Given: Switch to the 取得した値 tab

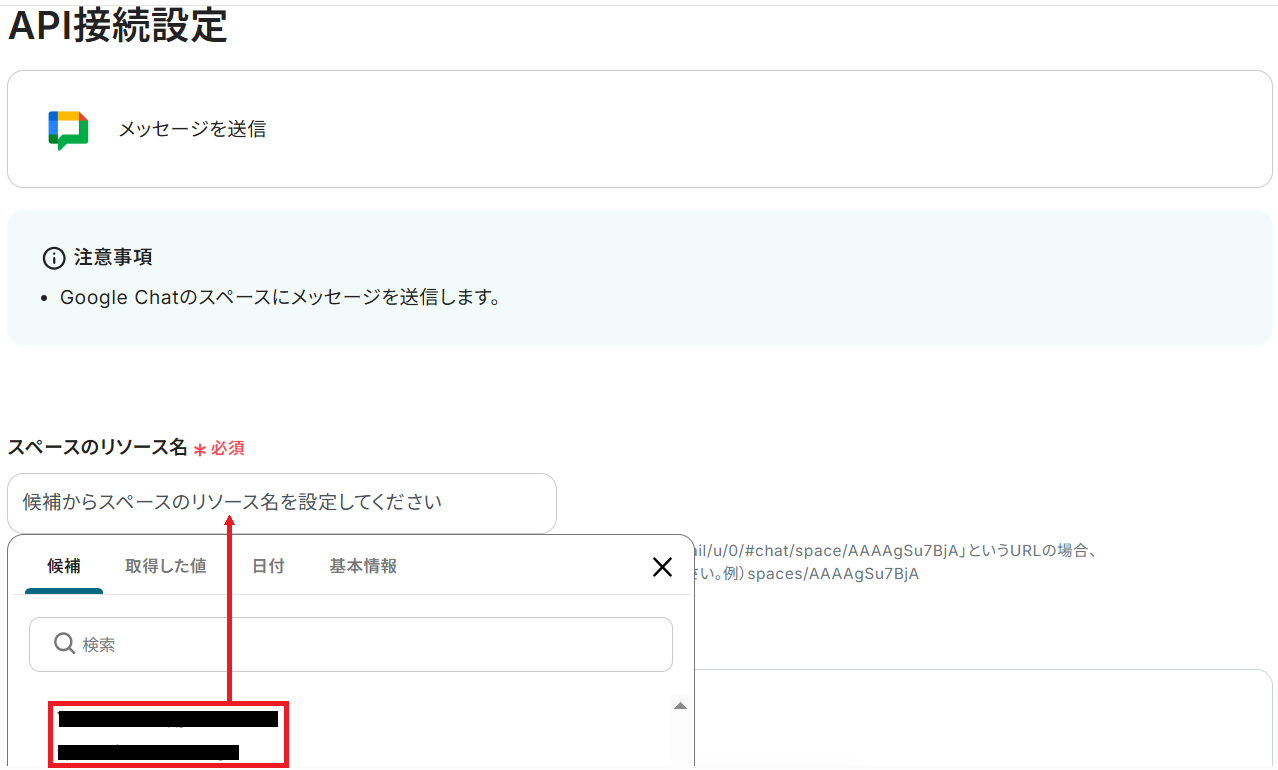Looking at the screenshot, I should tap(166, 566).
